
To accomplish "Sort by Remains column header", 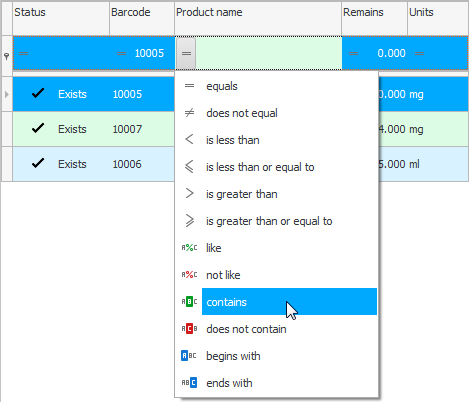I will 374,18.
